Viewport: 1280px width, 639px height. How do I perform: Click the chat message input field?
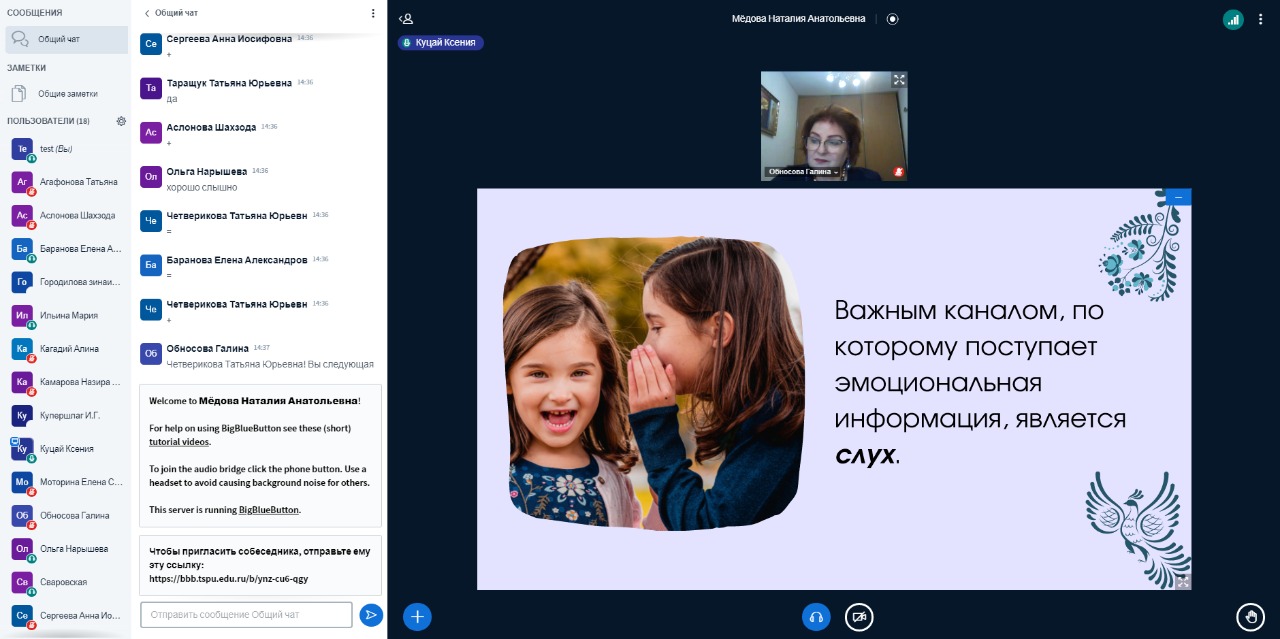246,614
